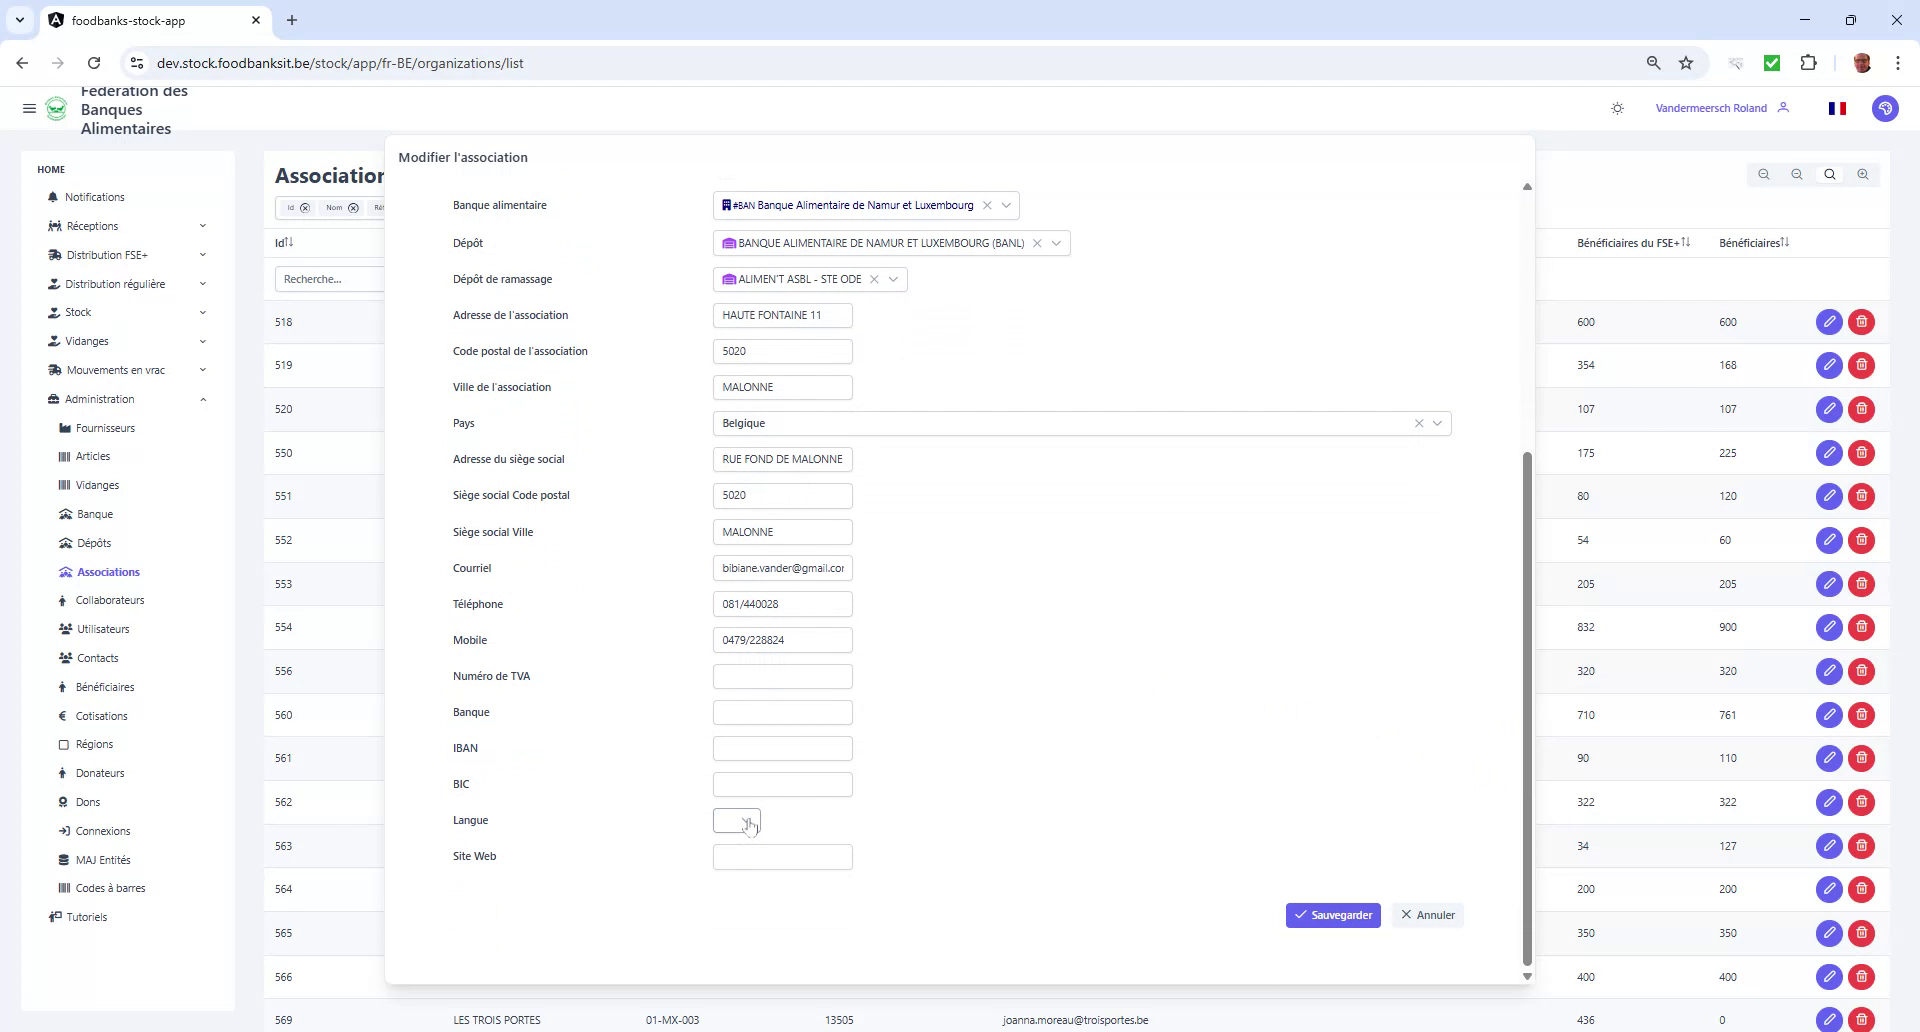Toggle light mode with the sun icon

click(x=1617, y=108)
